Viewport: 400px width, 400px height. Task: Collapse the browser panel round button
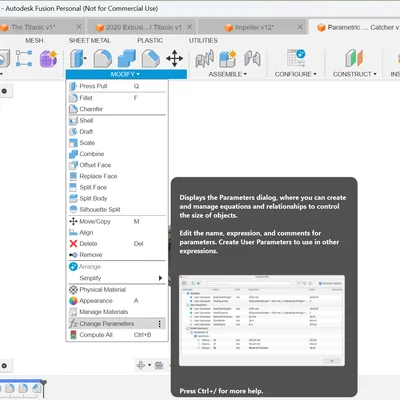coord(4,91)
